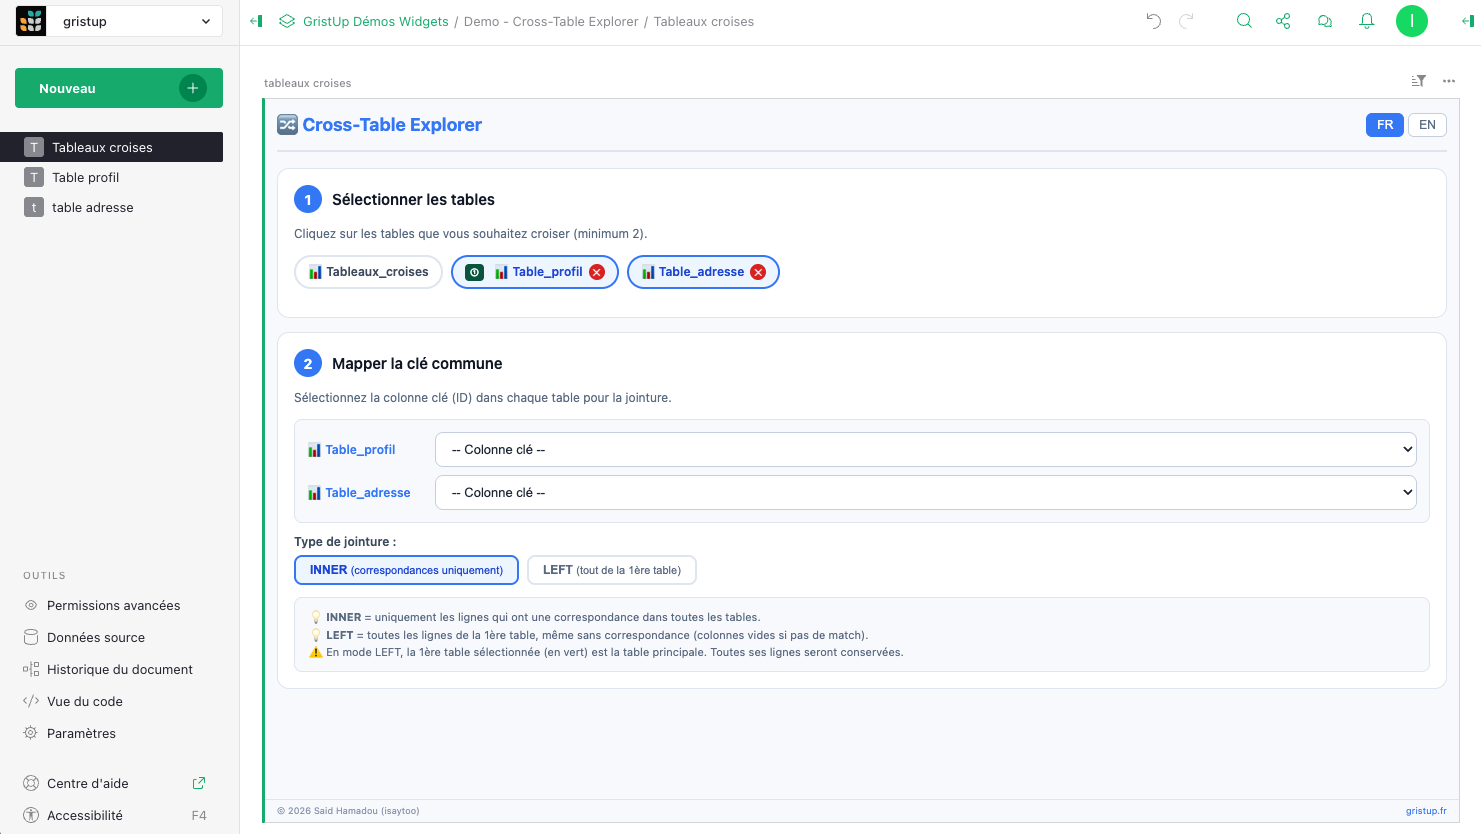Viewport: 1481px width, 834px height.
Task: Select LEFT join type
Action: 611,570
